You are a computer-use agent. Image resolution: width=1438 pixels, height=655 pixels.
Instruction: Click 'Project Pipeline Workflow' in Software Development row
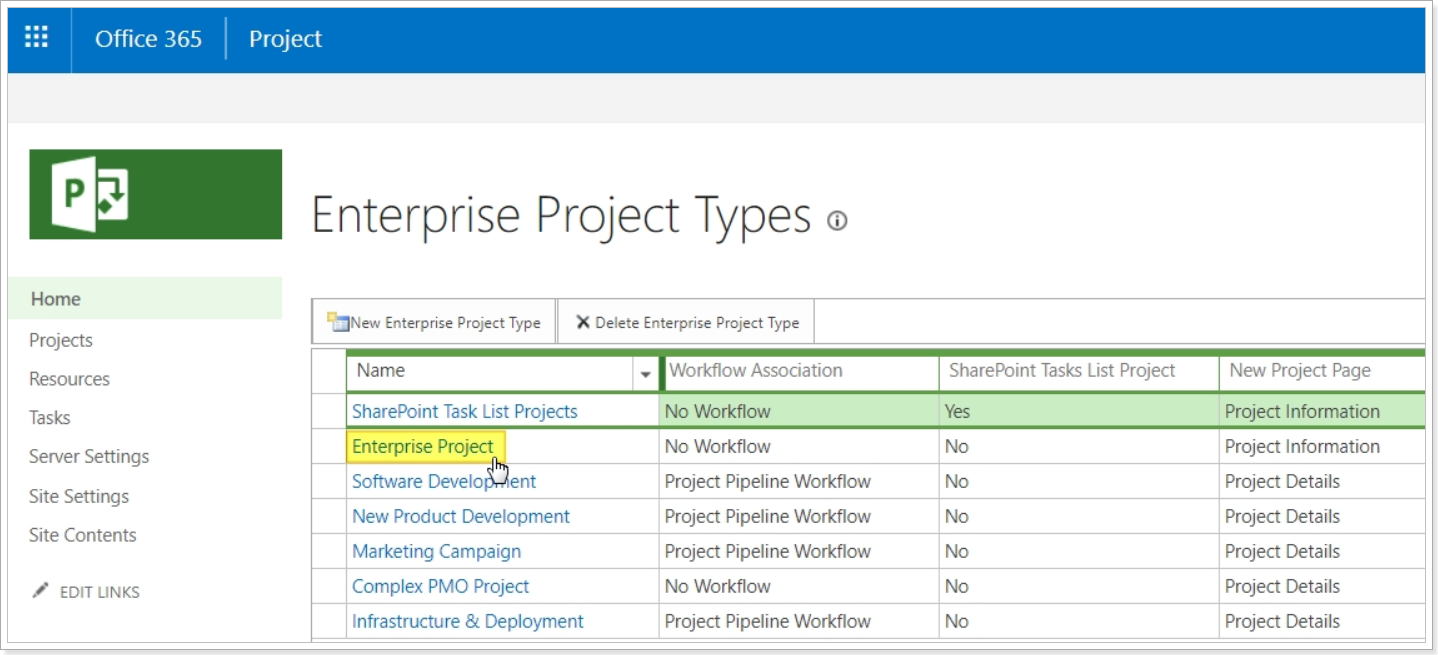coord(768,481)
